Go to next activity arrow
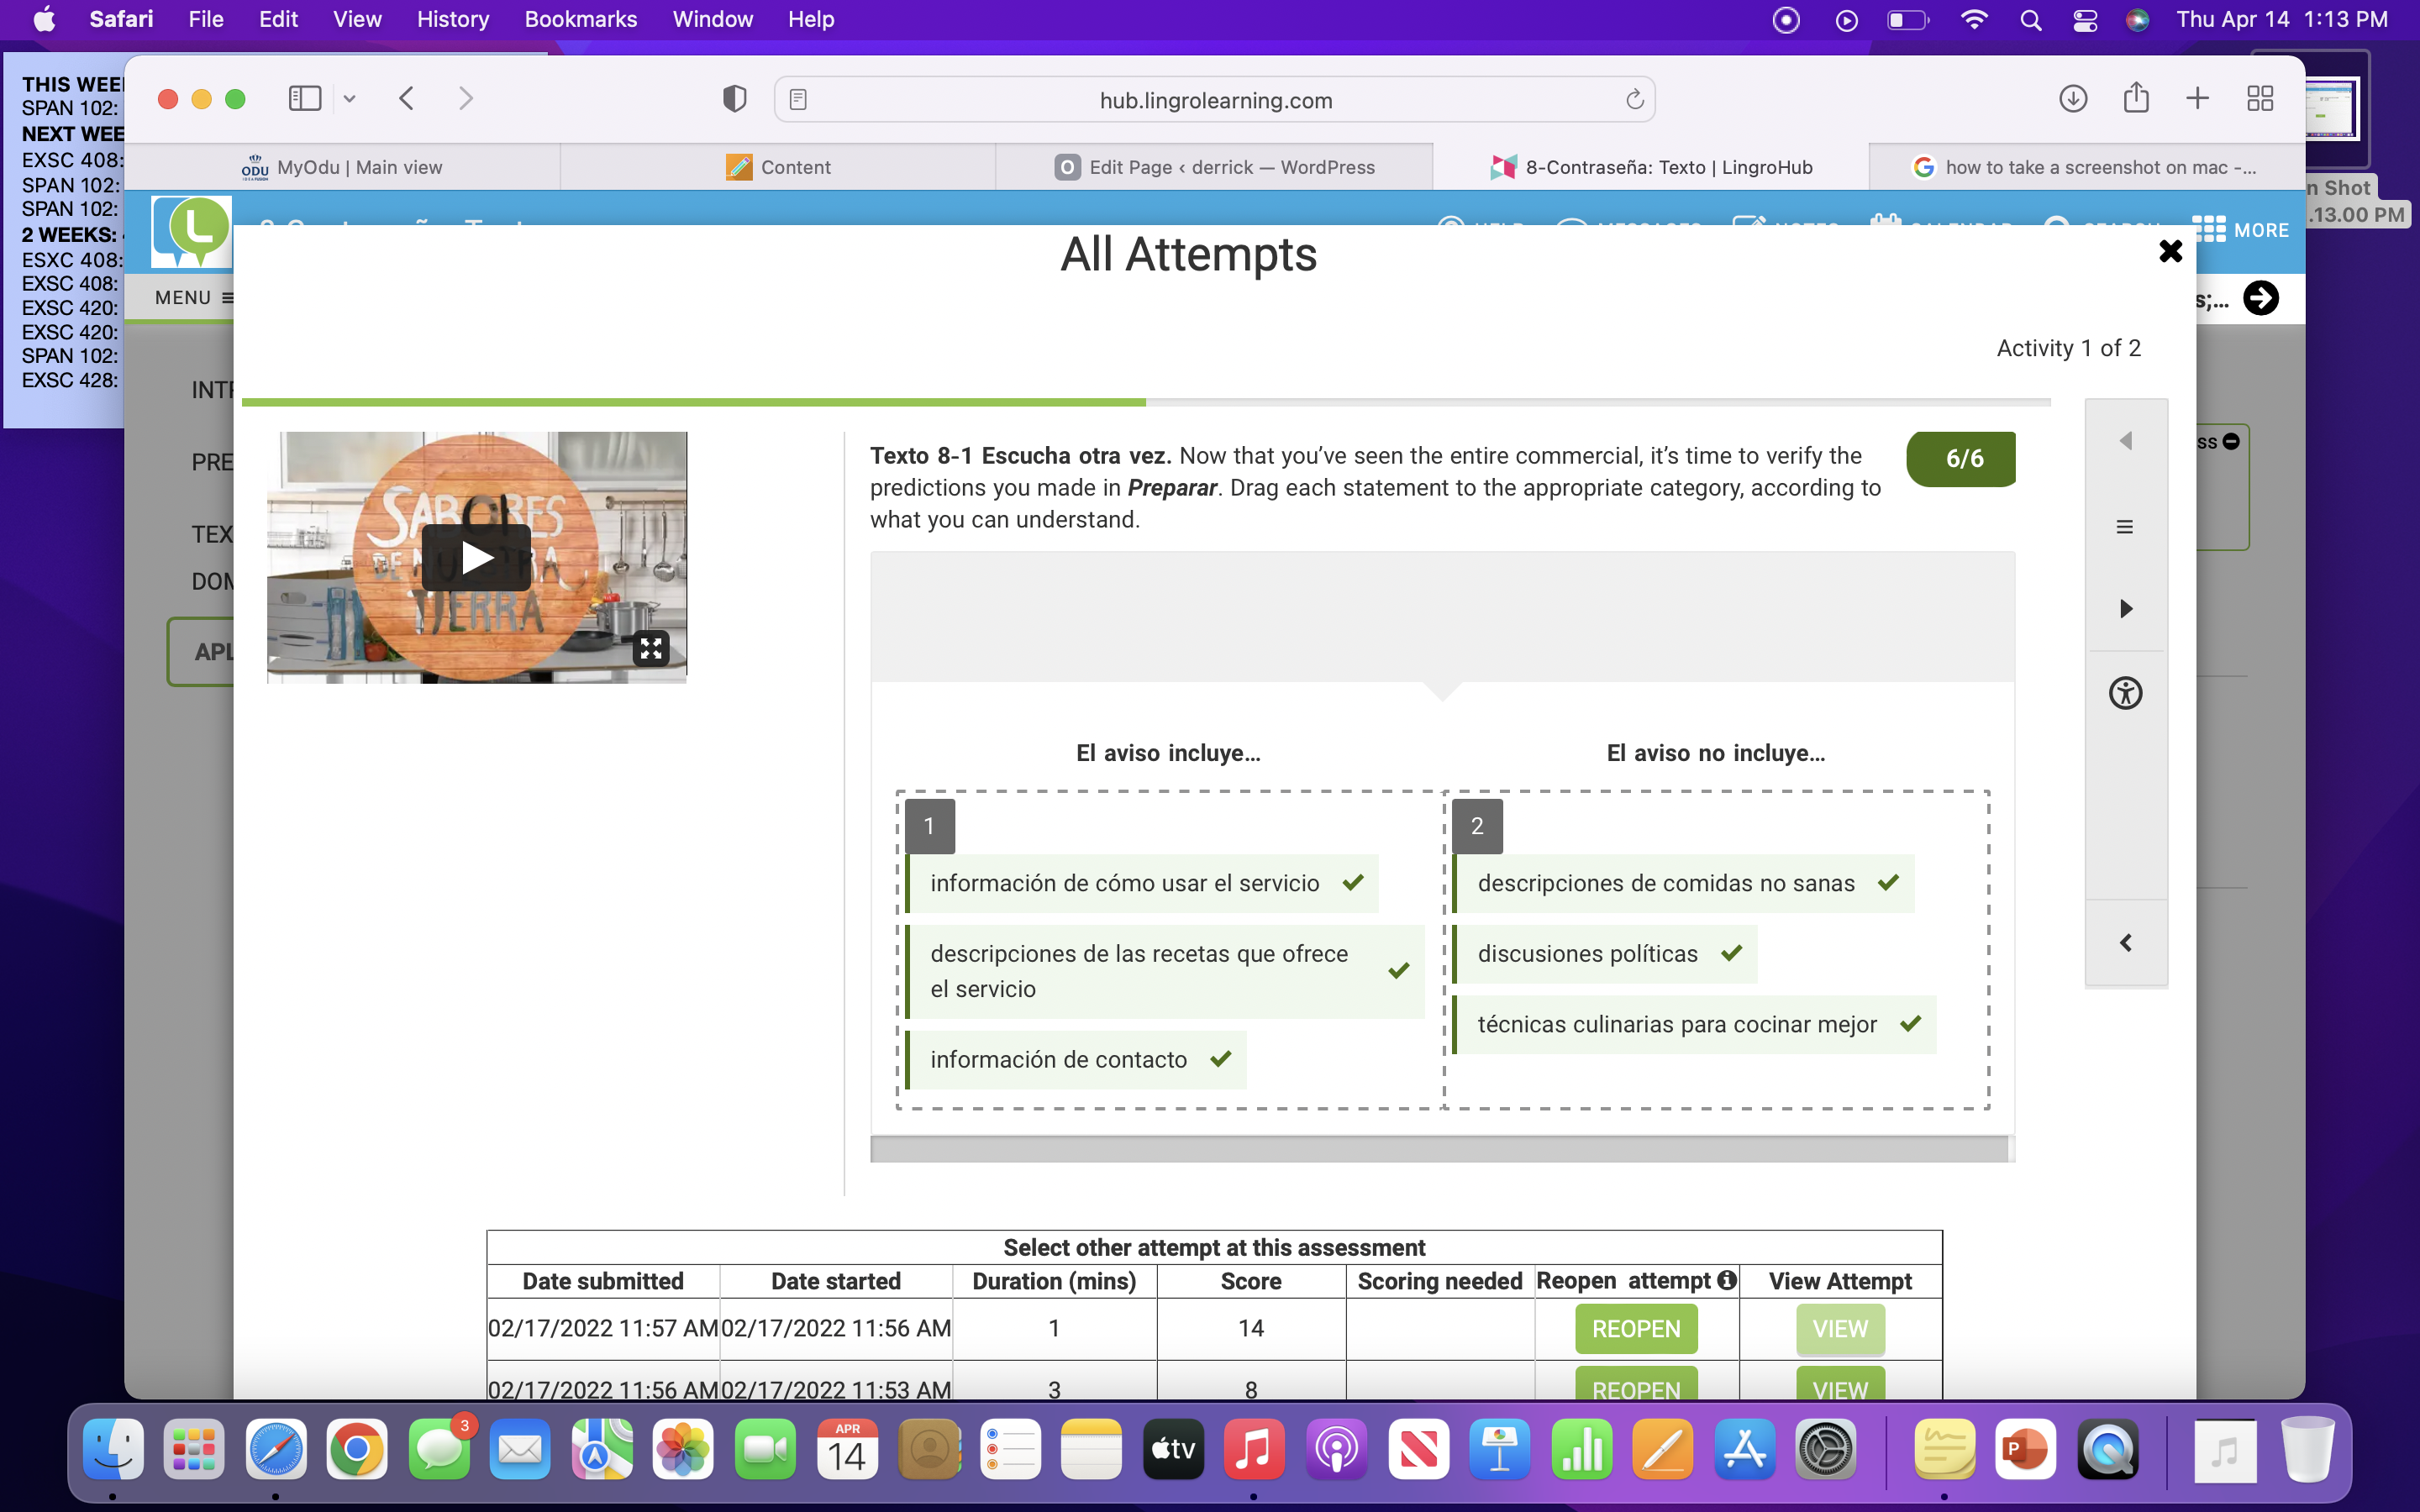Image resolution: width=2420 pixels, height=1512 pixels. (2125, 608)
